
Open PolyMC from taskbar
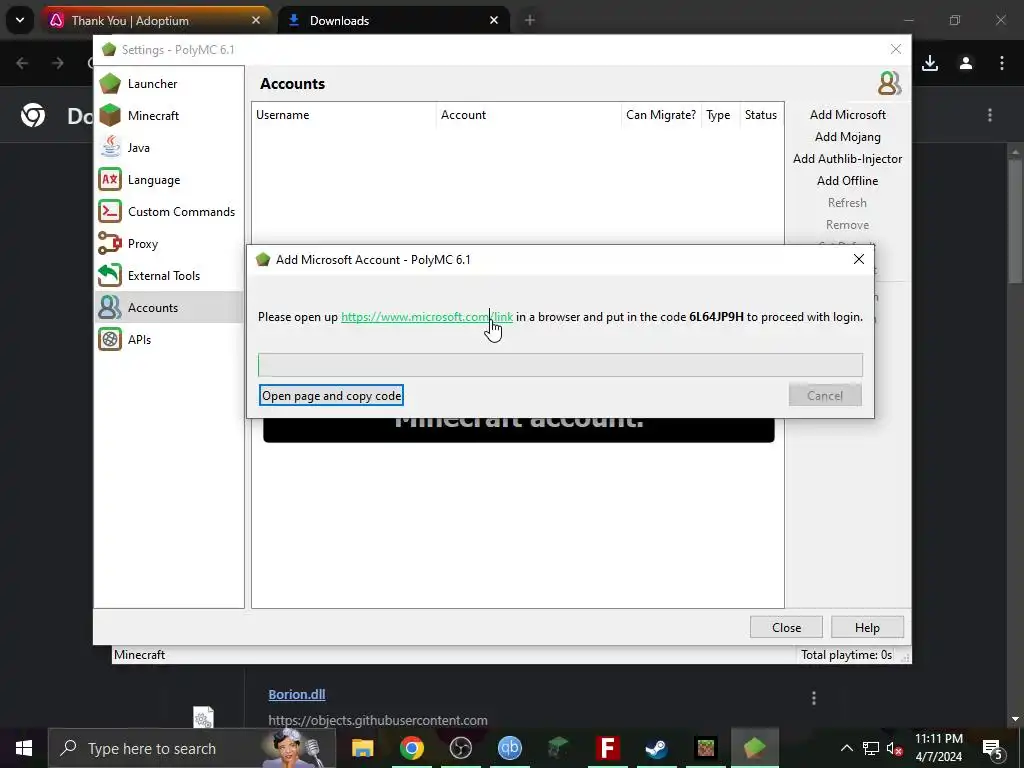754,748
